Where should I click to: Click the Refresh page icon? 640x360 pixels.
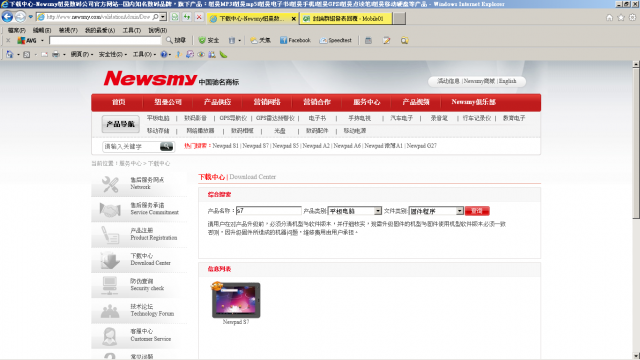click(x=187, y=17)
